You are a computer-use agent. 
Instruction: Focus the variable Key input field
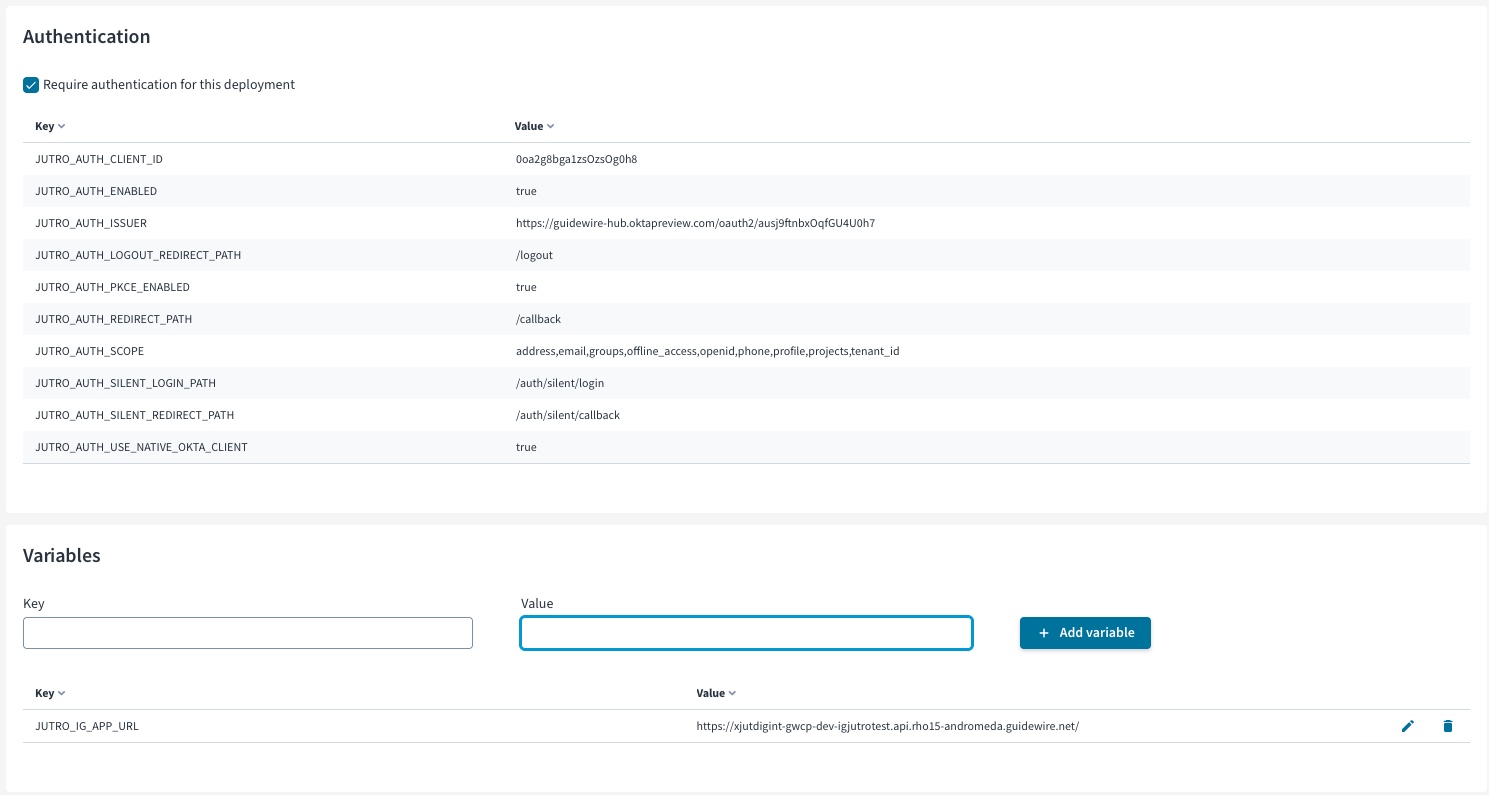point(248,633)
